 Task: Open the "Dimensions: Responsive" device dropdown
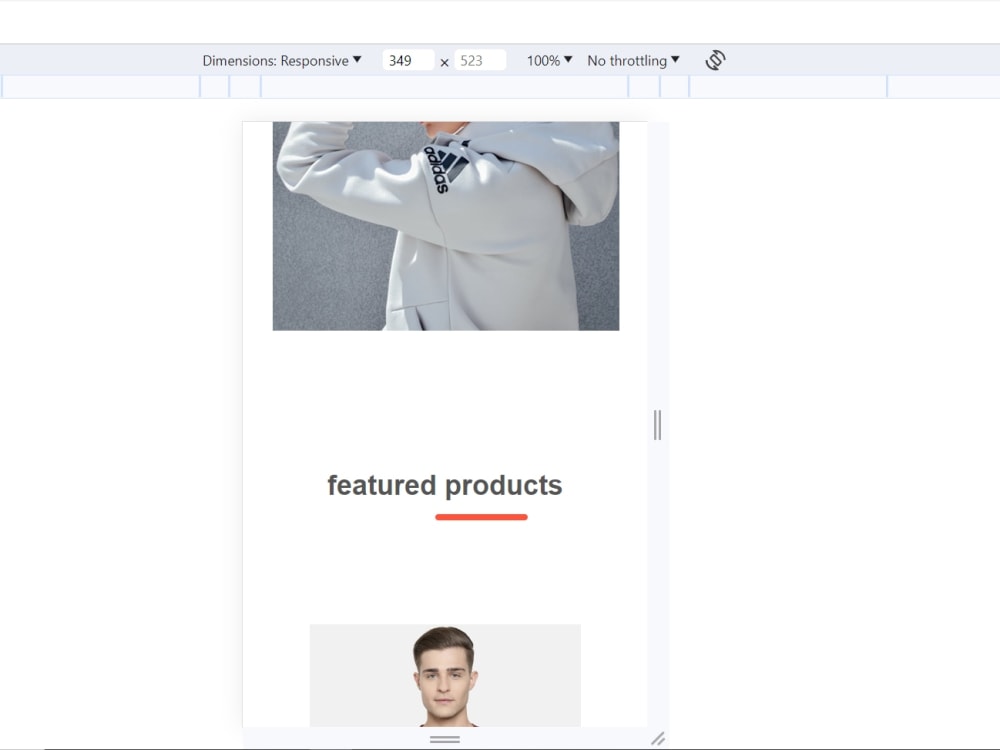(x=280, y=60)
